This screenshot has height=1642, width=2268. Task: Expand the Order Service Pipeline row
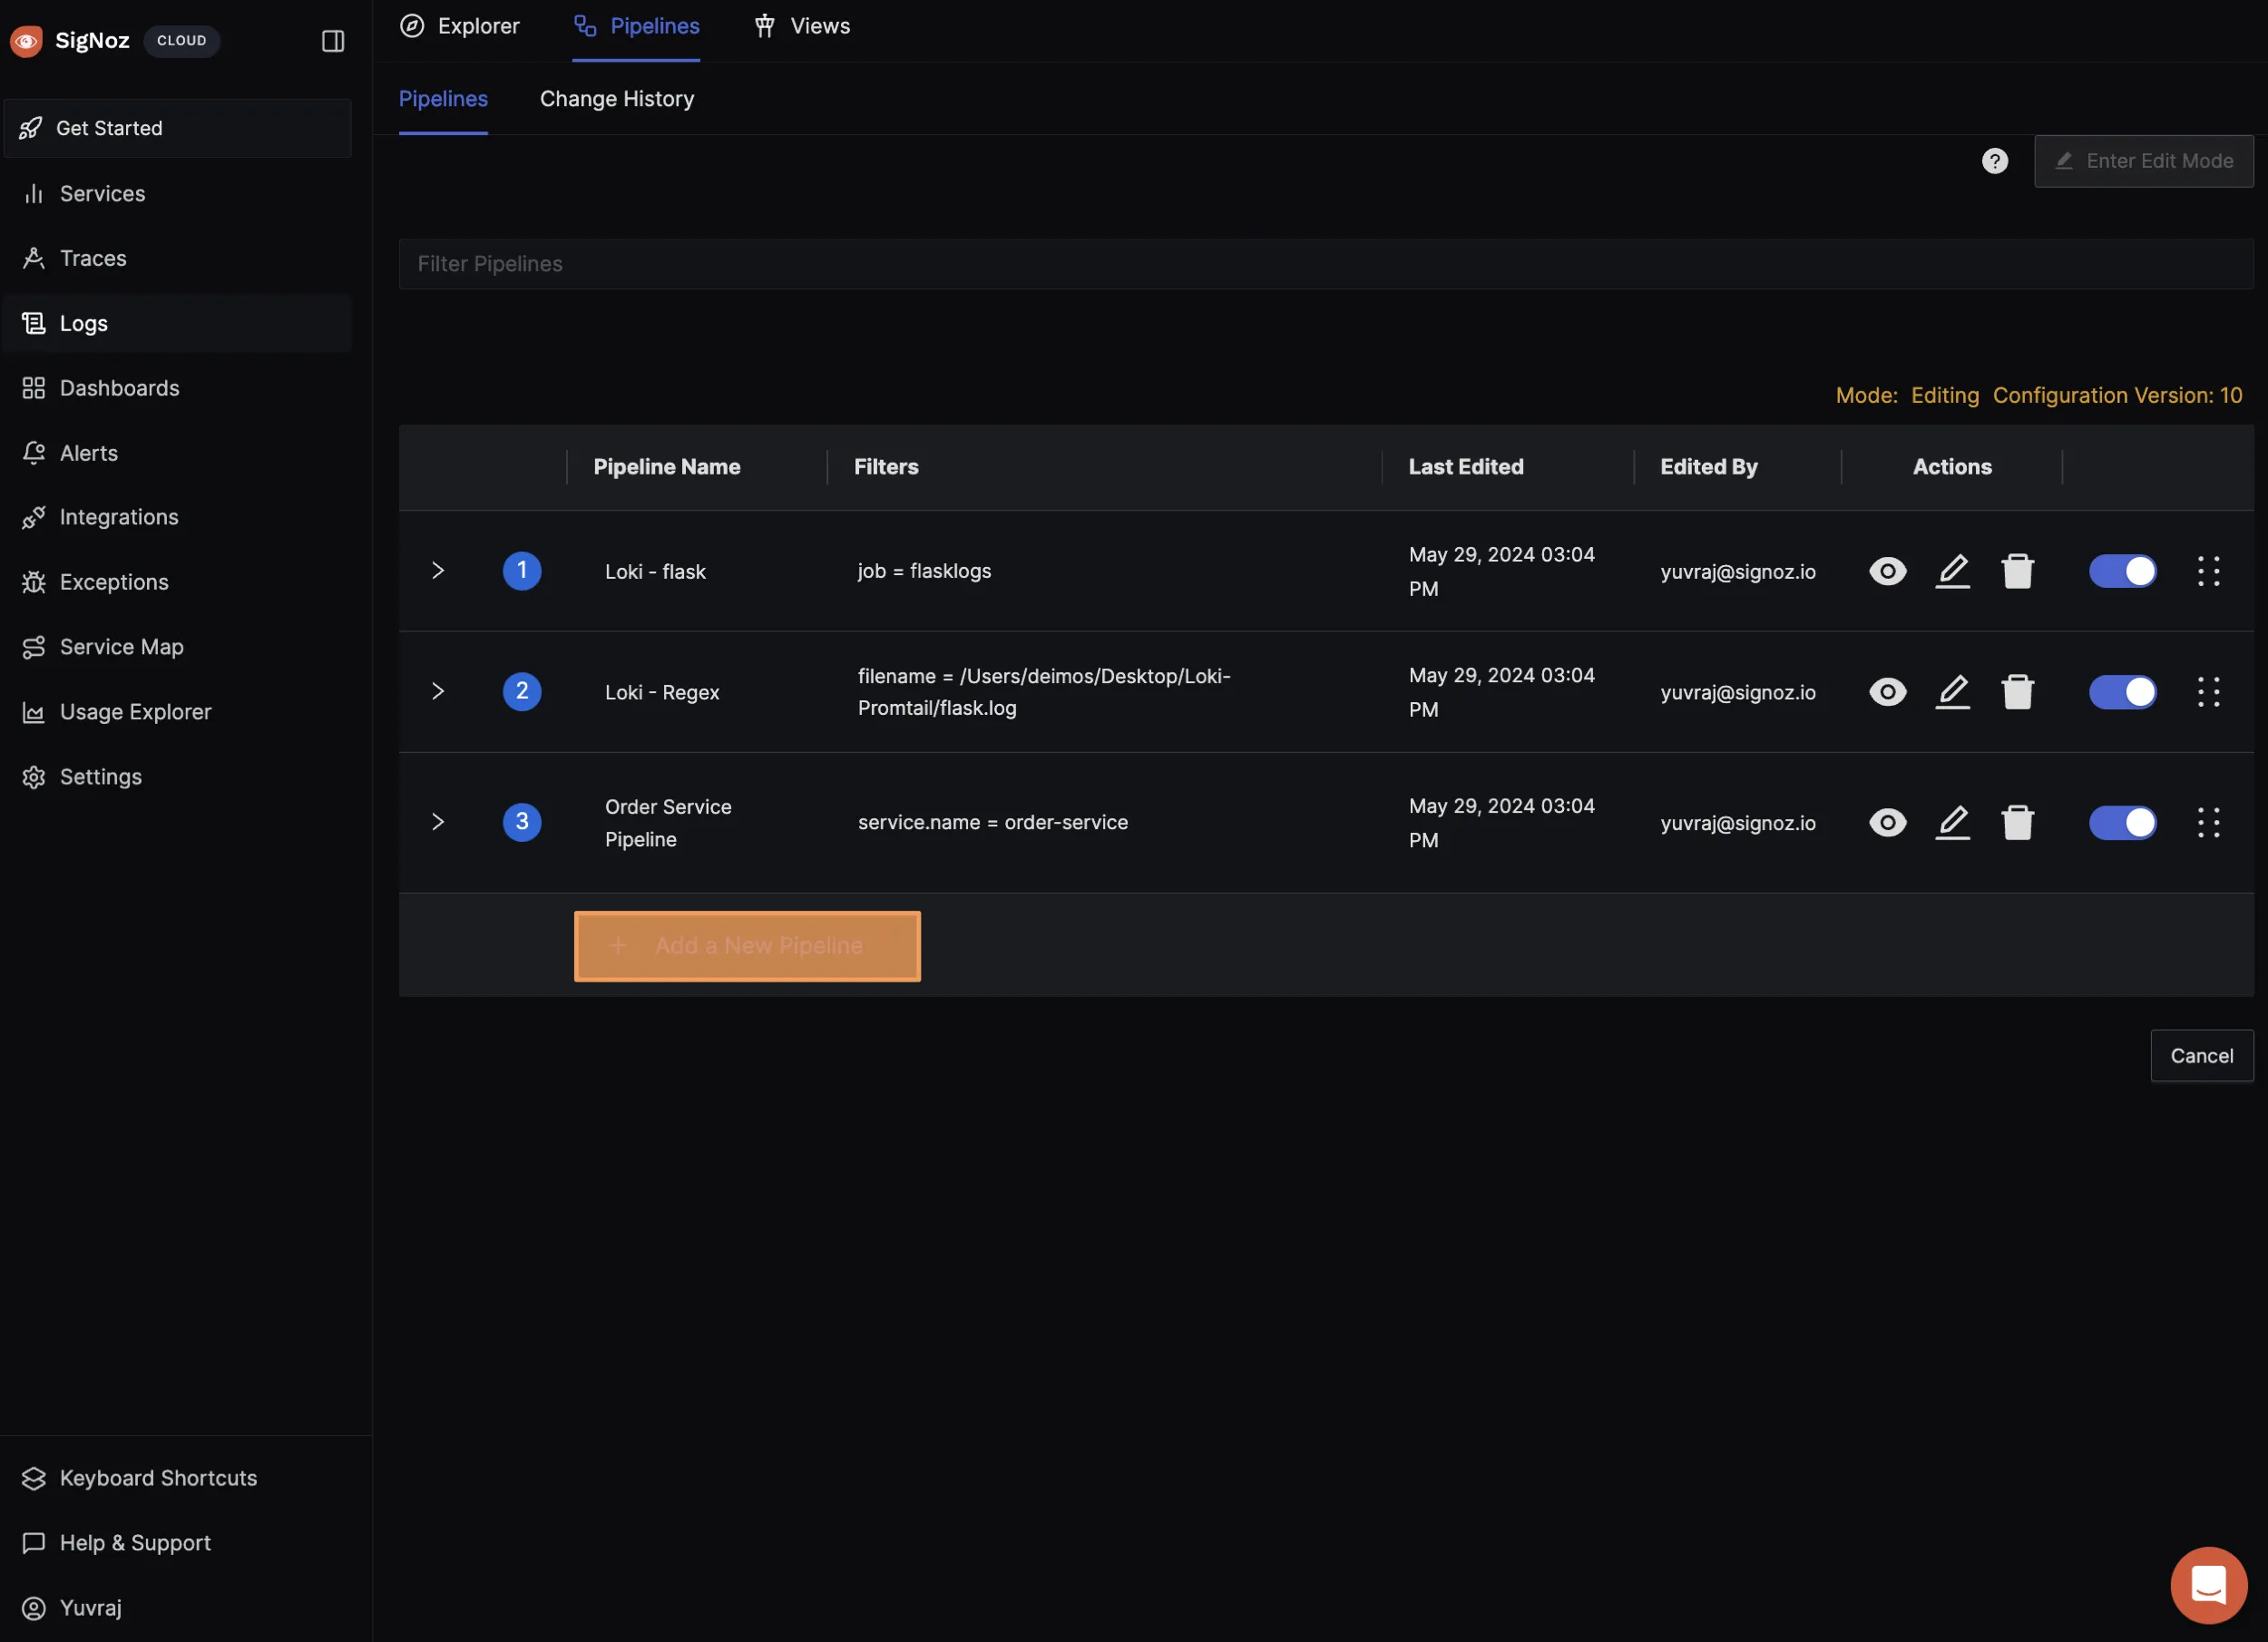(437, 822)
